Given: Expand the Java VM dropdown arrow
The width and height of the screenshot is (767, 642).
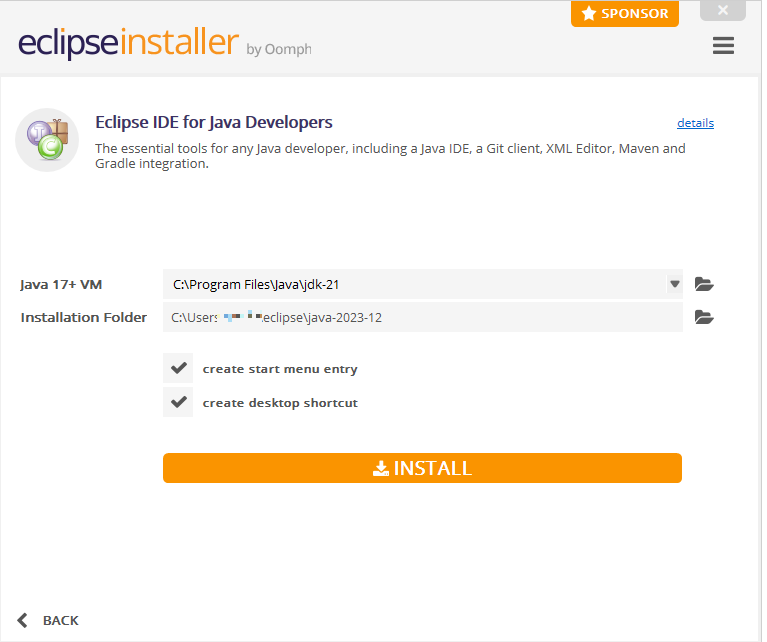Looking at the screenshot, I should 675,284.
